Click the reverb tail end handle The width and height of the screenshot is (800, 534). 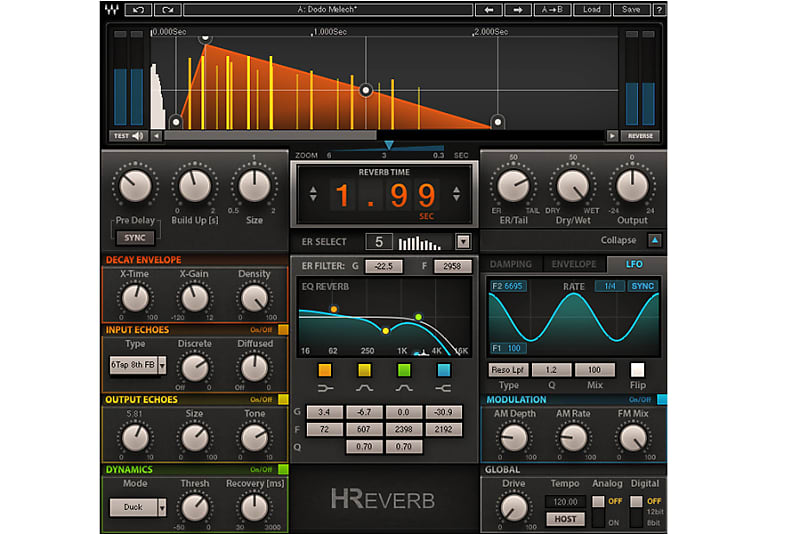click(x=497, y=122)
